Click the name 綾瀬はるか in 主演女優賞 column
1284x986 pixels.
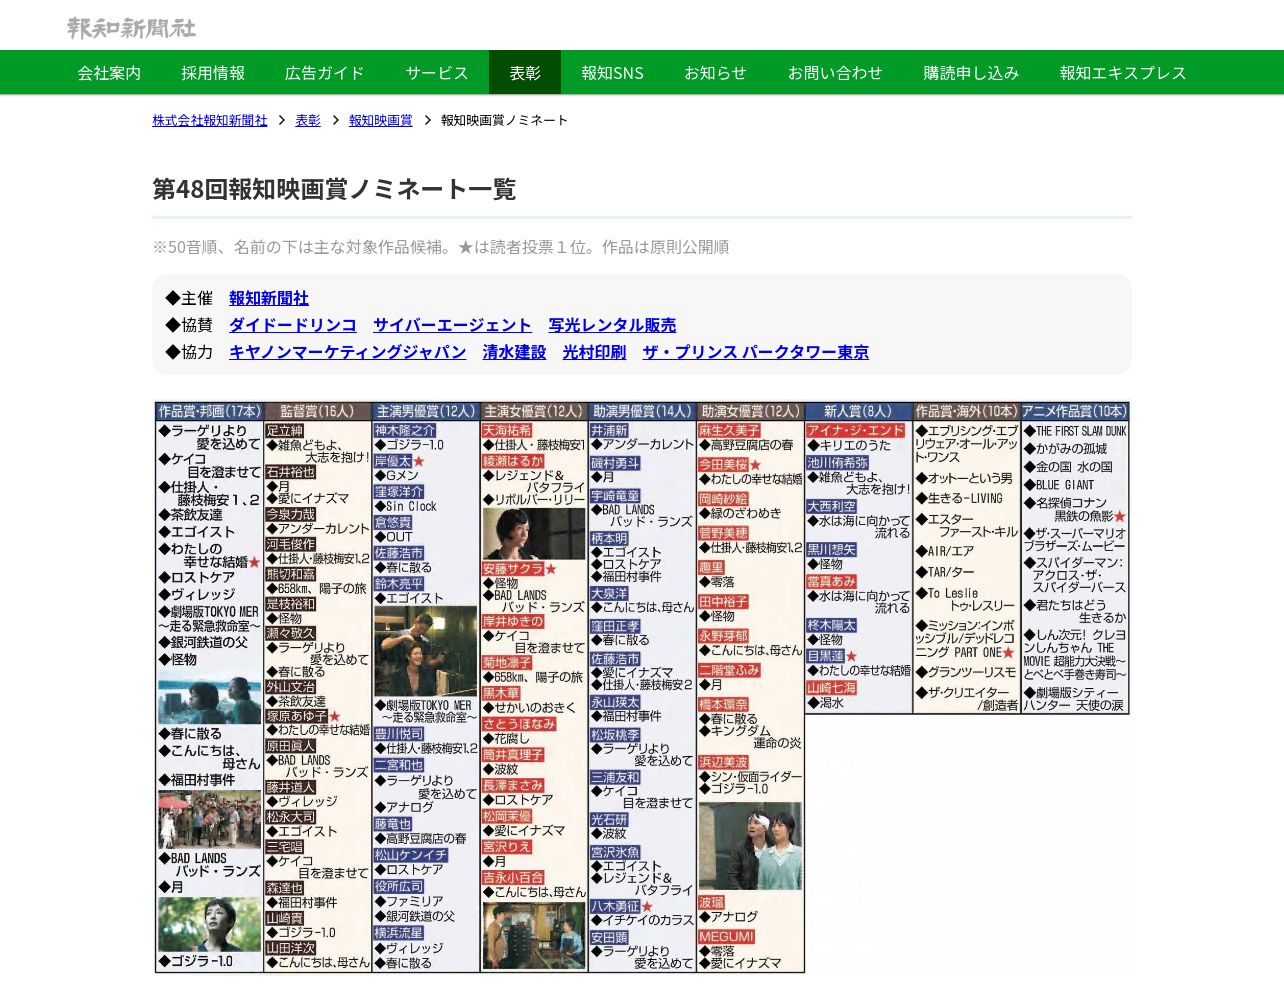(513, 462)
